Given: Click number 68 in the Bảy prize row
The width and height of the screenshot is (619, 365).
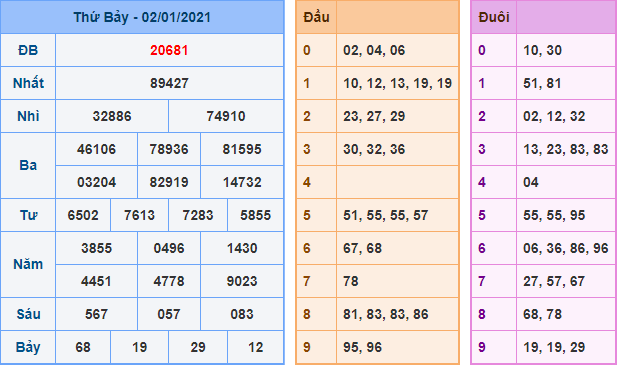Looking at the screenshot, I should pos(83,348).
